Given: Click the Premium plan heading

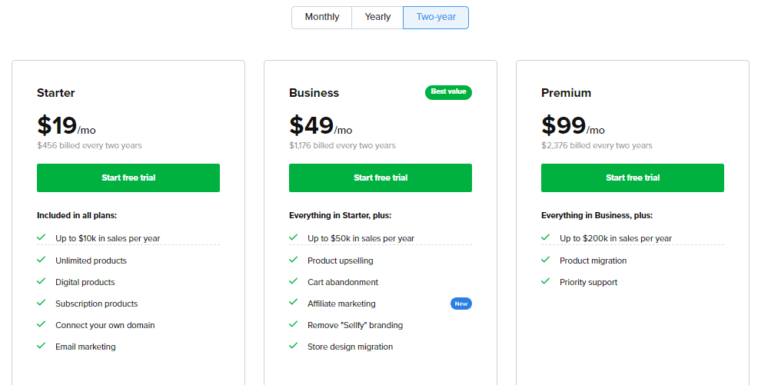Looking at the screenshot, I should coord(566,93).
